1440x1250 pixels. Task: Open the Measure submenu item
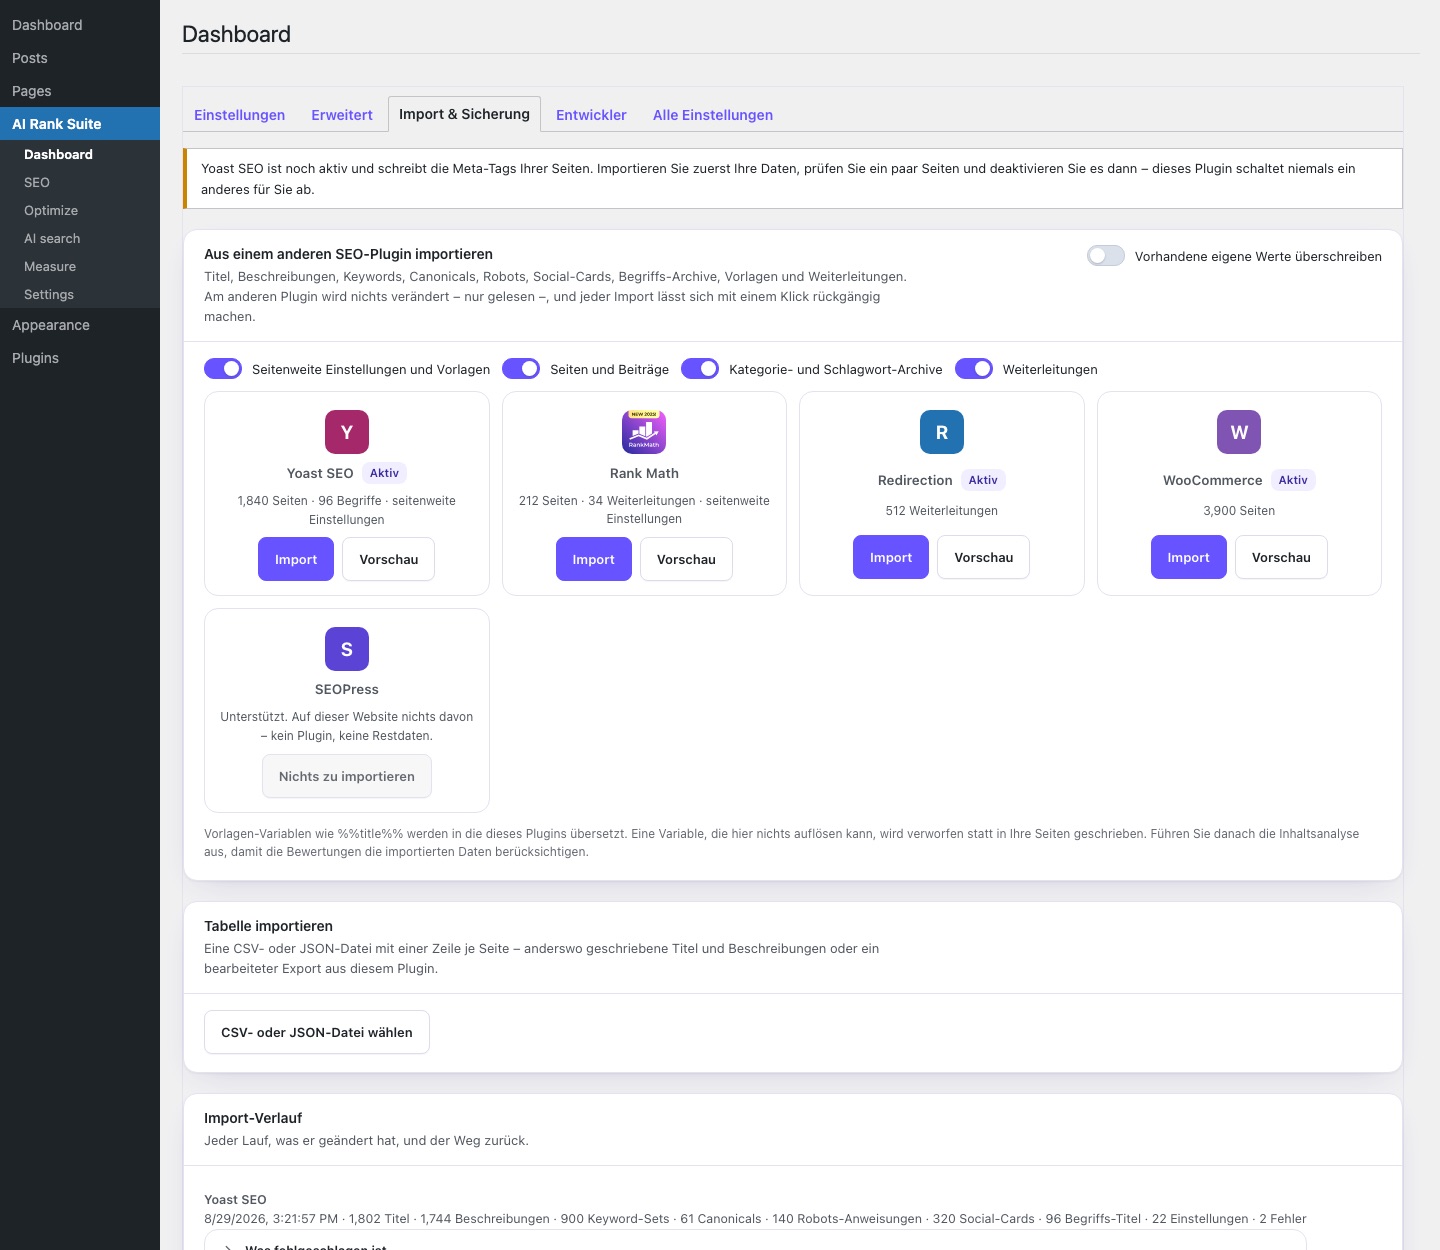pos(80,266)
